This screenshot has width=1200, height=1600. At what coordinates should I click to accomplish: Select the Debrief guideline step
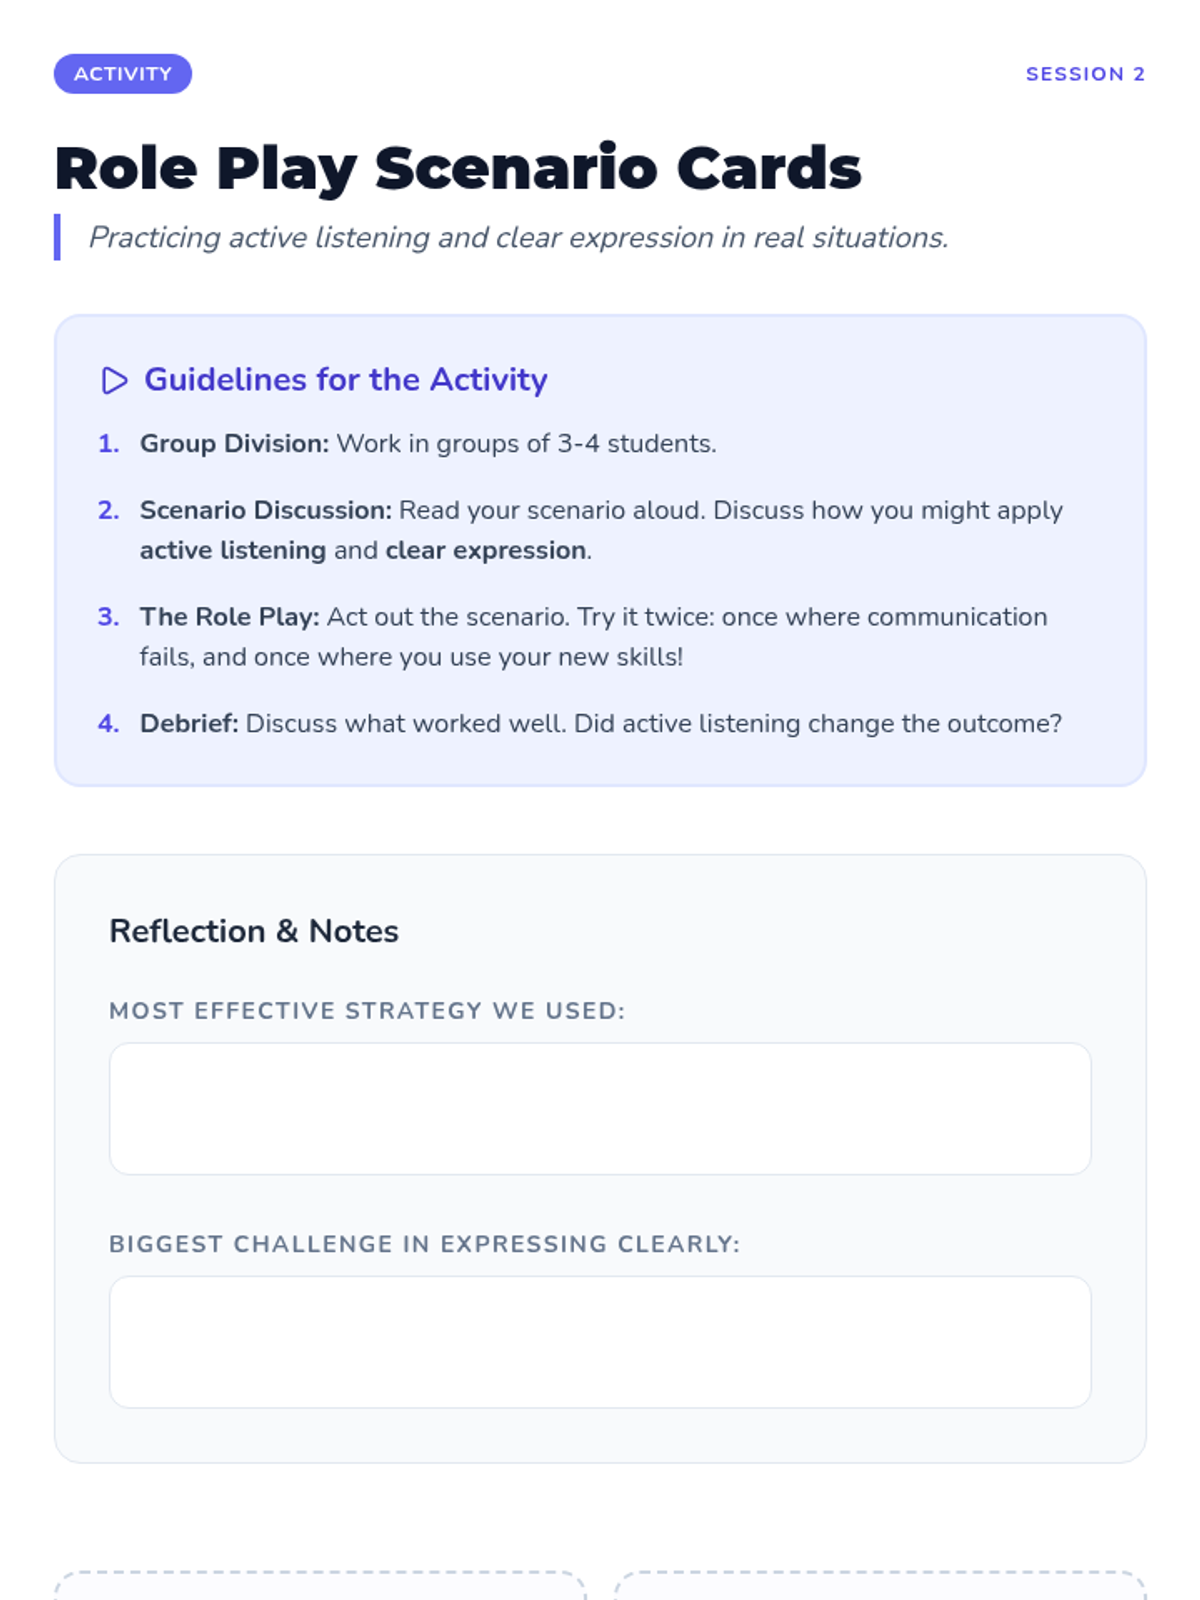600,724
